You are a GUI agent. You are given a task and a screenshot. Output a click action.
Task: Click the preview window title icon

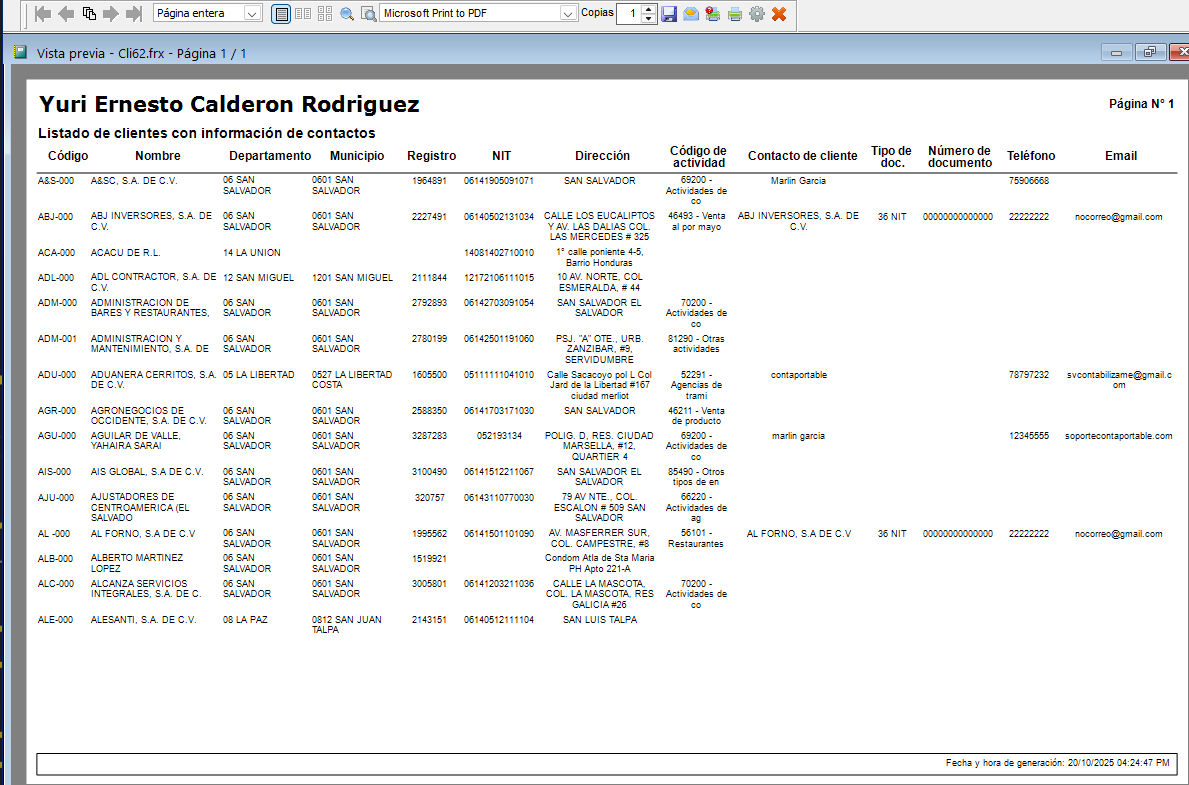(20, 52)
